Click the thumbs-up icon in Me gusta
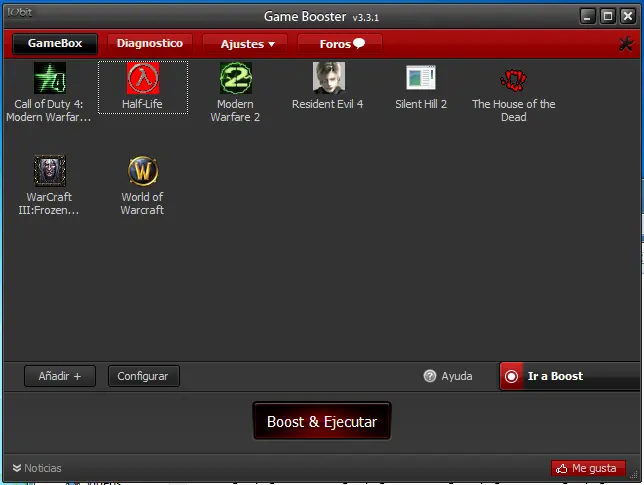 (x=561, y=468)
